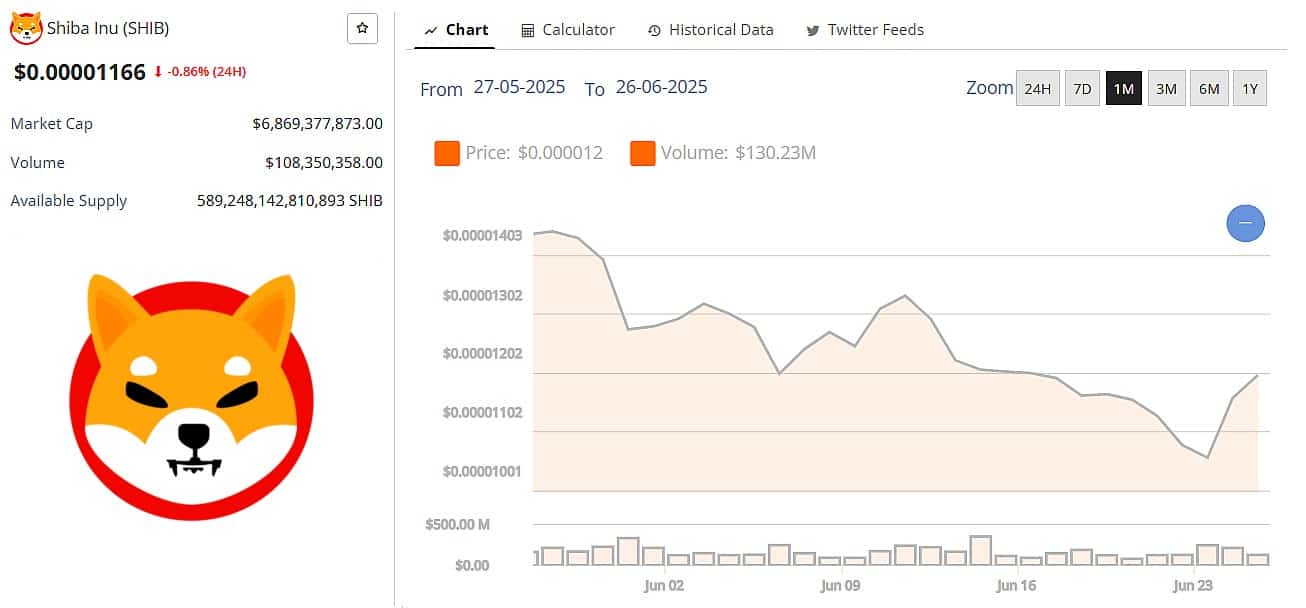The image size is (1306, 608).
Task: Click the Shiba Inu small coin icon
Action: coord(26,28)
